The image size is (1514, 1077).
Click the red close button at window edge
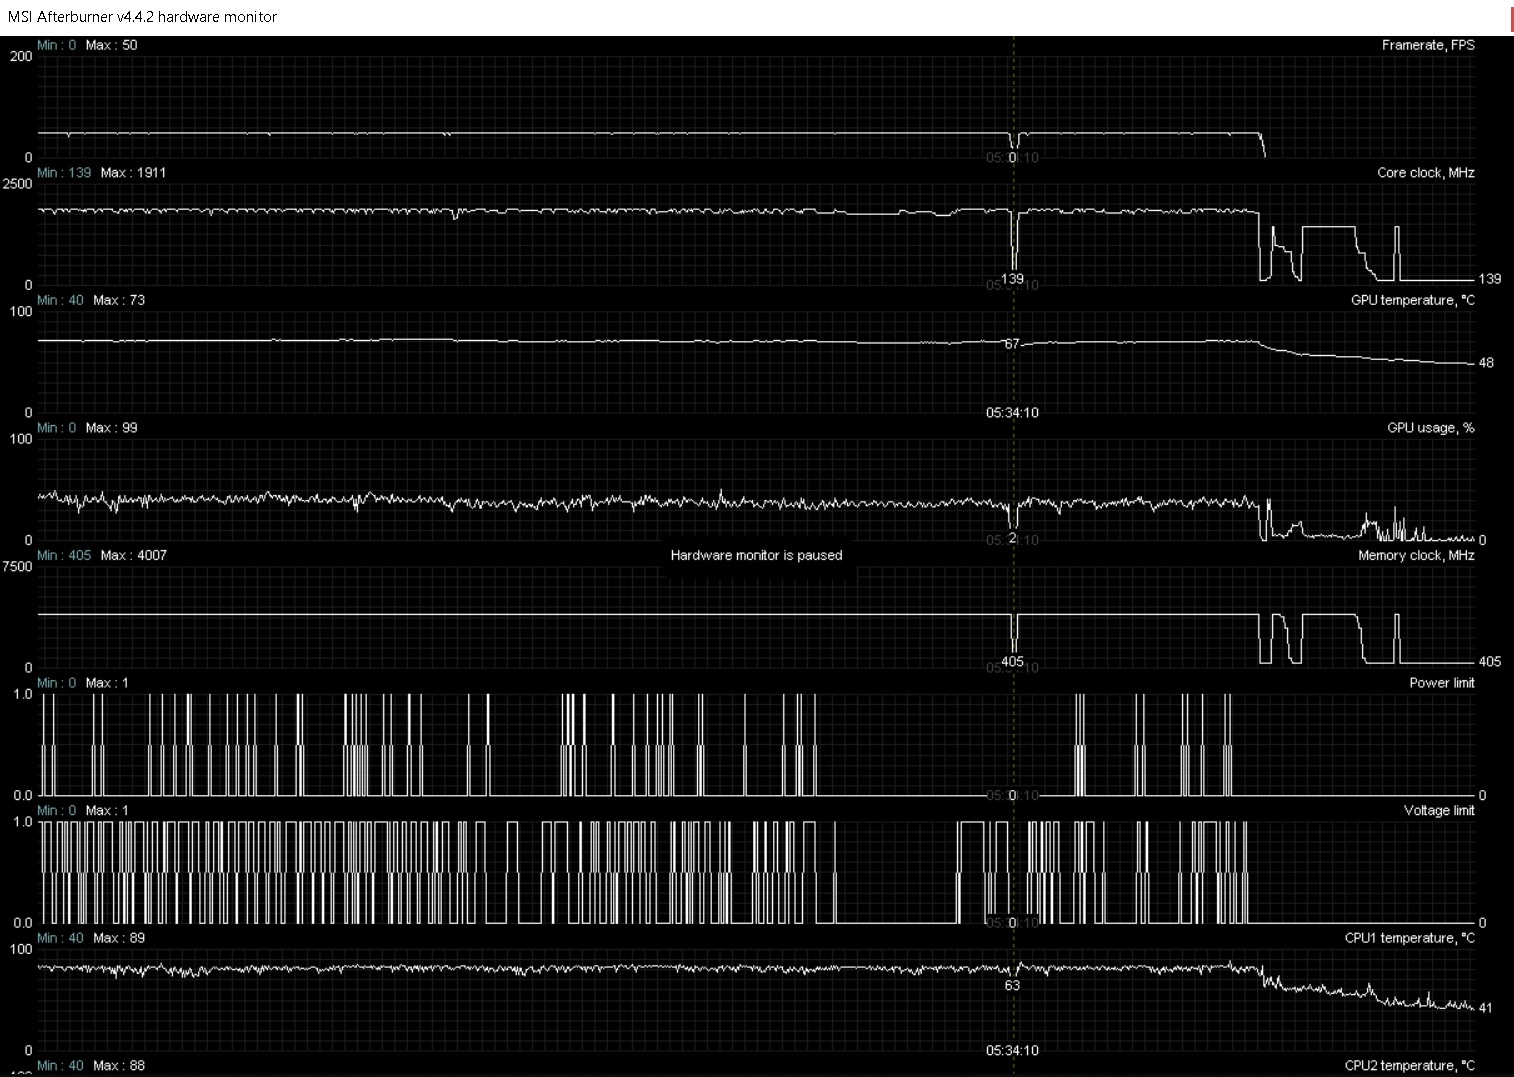coord(1511,17)
